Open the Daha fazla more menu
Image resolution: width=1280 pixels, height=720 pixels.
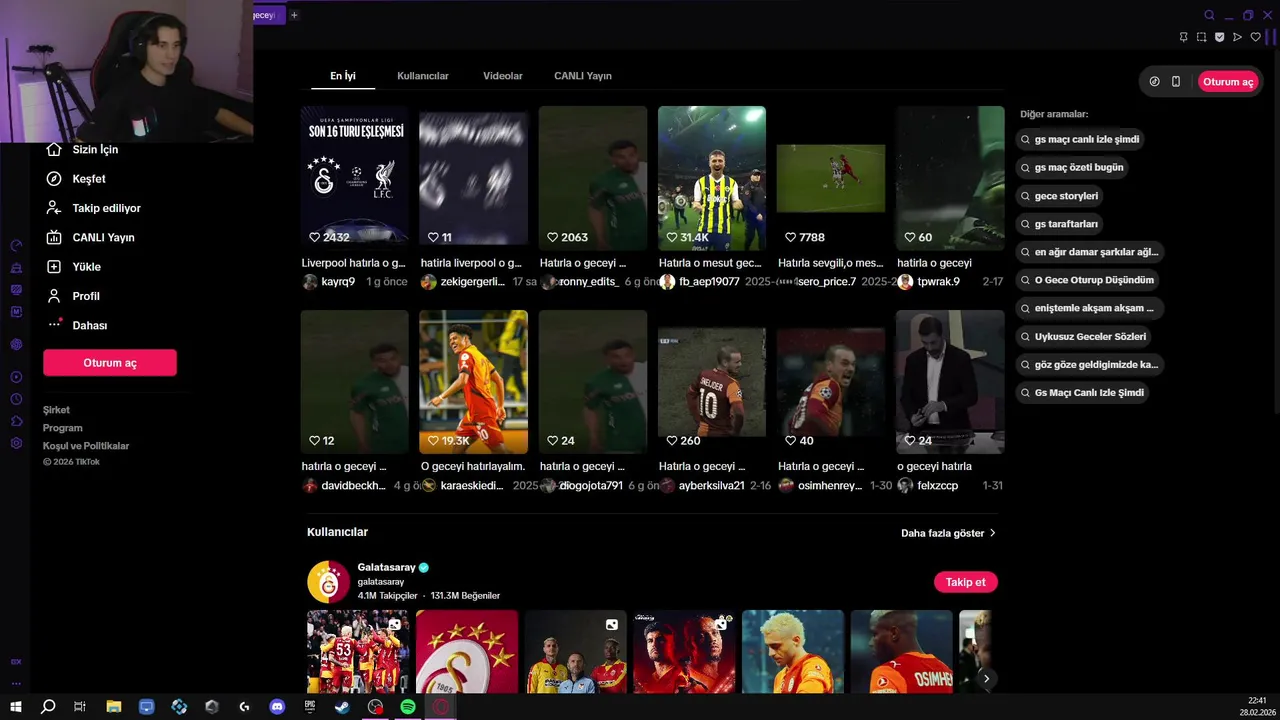(x=76, y=325)
